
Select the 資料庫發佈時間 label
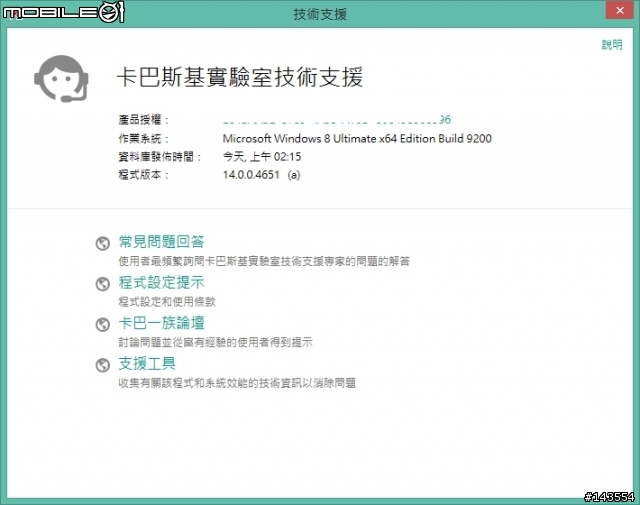tap(160, 156)
